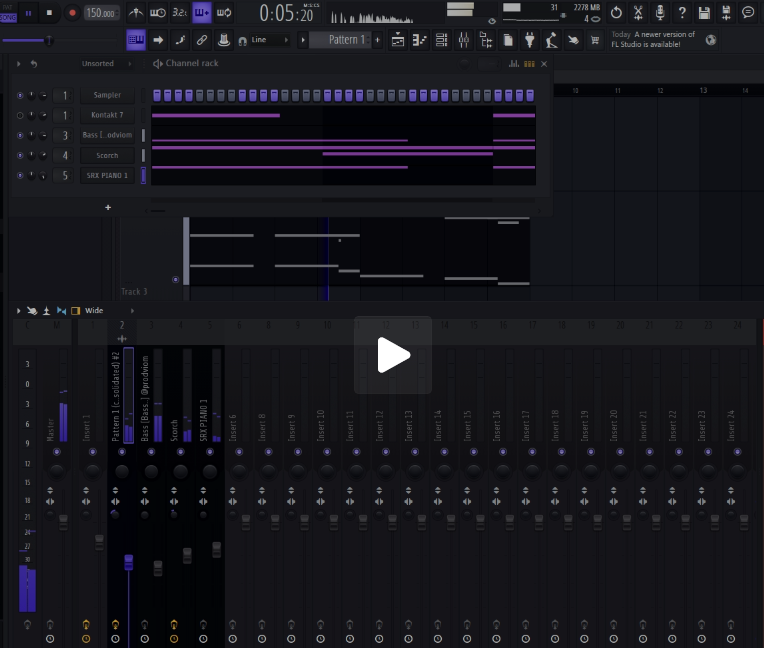Open the channel rack graph editor icon

pos(515,63)
